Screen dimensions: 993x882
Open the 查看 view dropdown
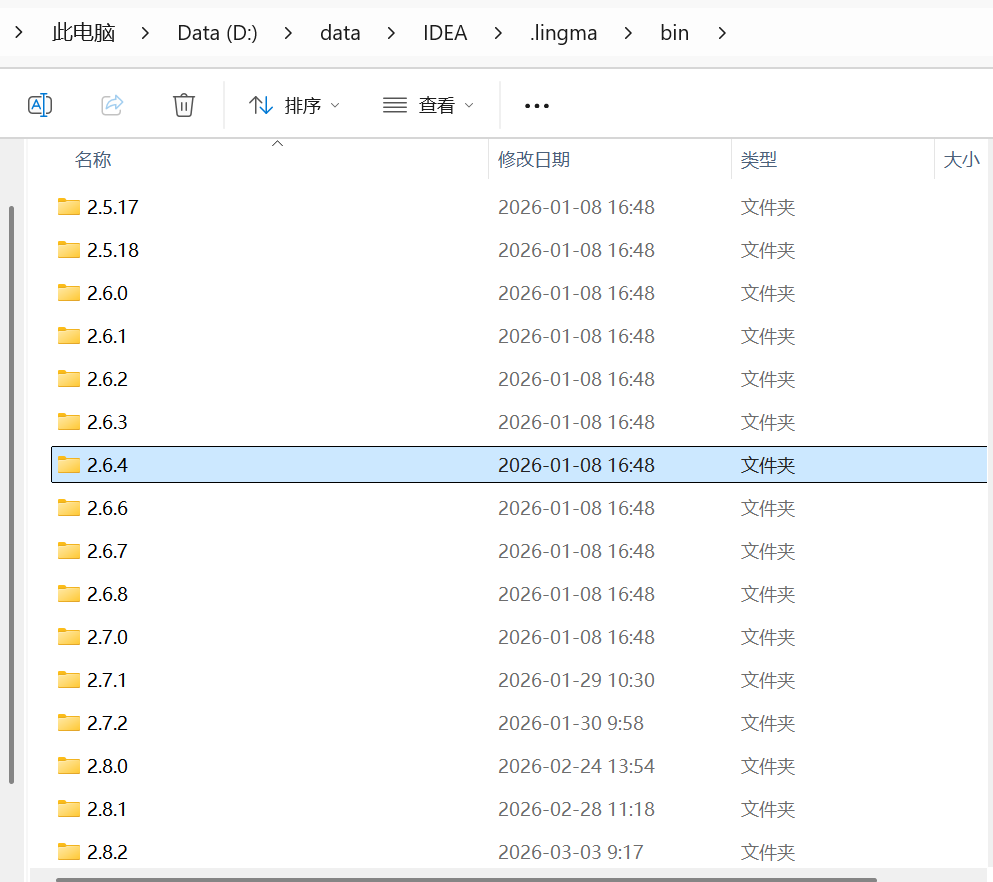tap(428, 105)
